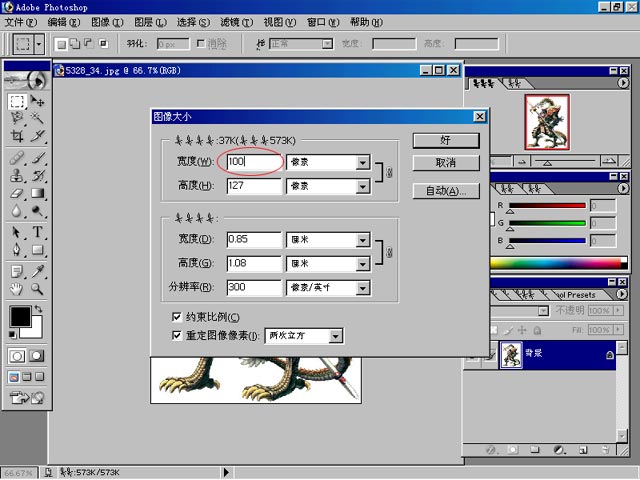Select the Brush tool

[38, 157]
